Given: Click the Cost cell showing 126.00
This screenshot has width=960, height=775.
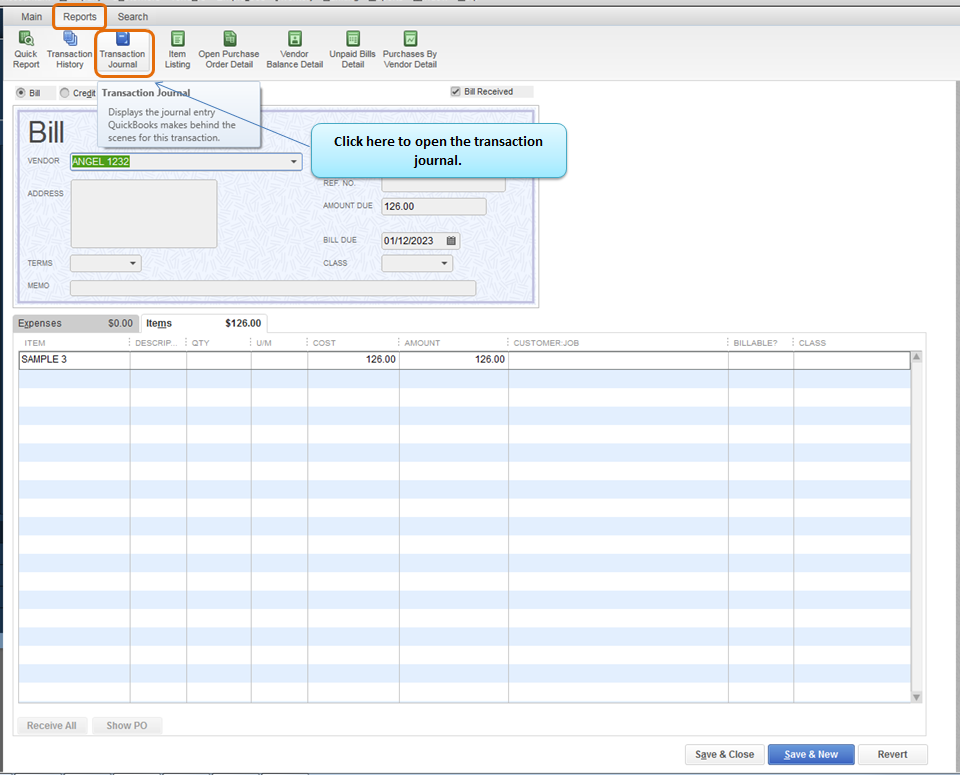Looking at the screenshot, I should [x=353, y=360].
